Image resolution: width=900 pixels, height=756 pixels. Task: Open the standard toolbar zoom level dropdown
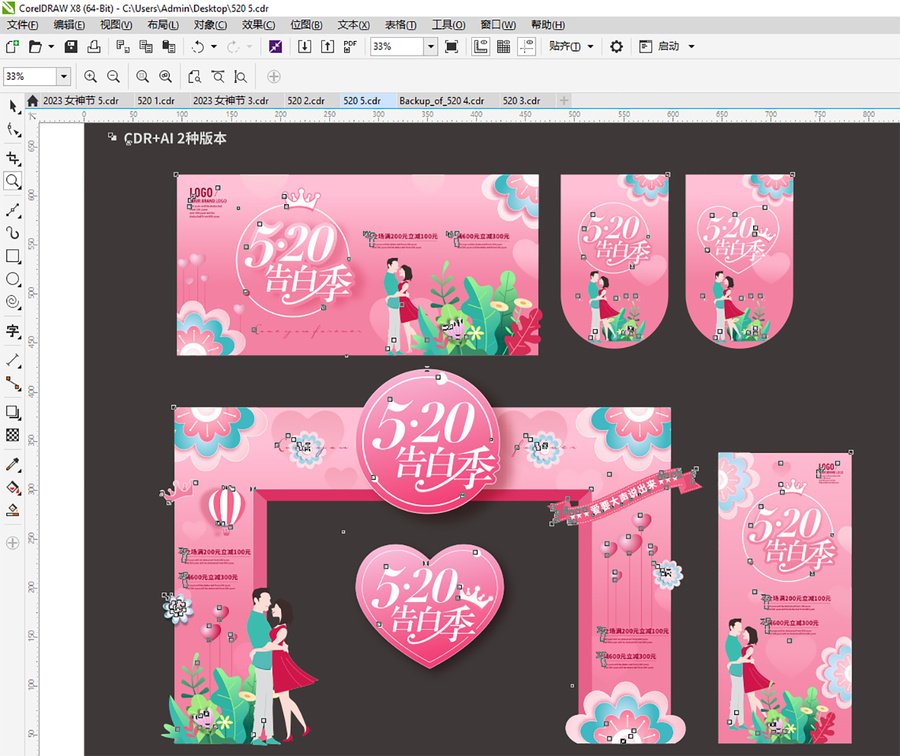point(430,46)
